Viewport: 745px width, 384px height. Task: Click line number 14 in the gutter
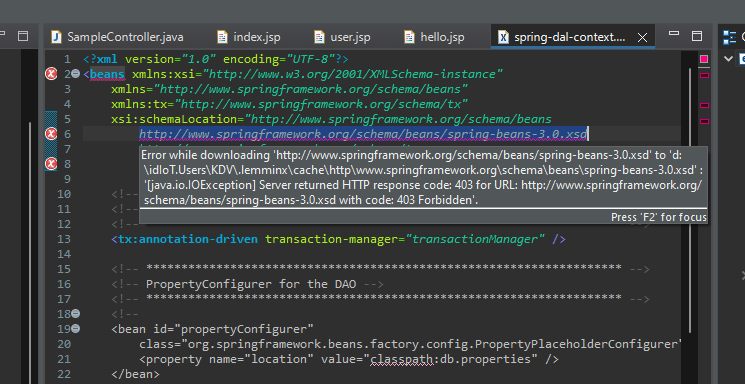pos(64,254)
